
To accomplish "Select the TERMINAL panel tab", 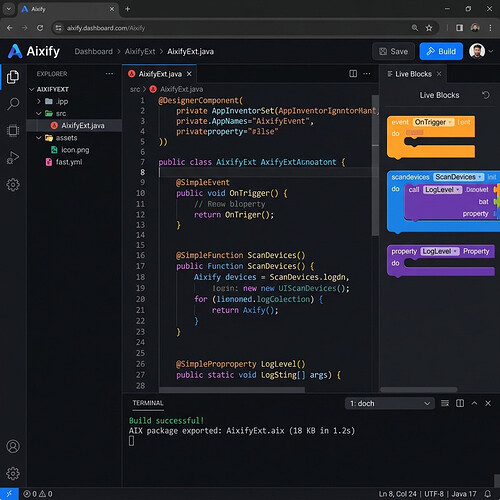I will pyautogui.click(x=148, y=403).
